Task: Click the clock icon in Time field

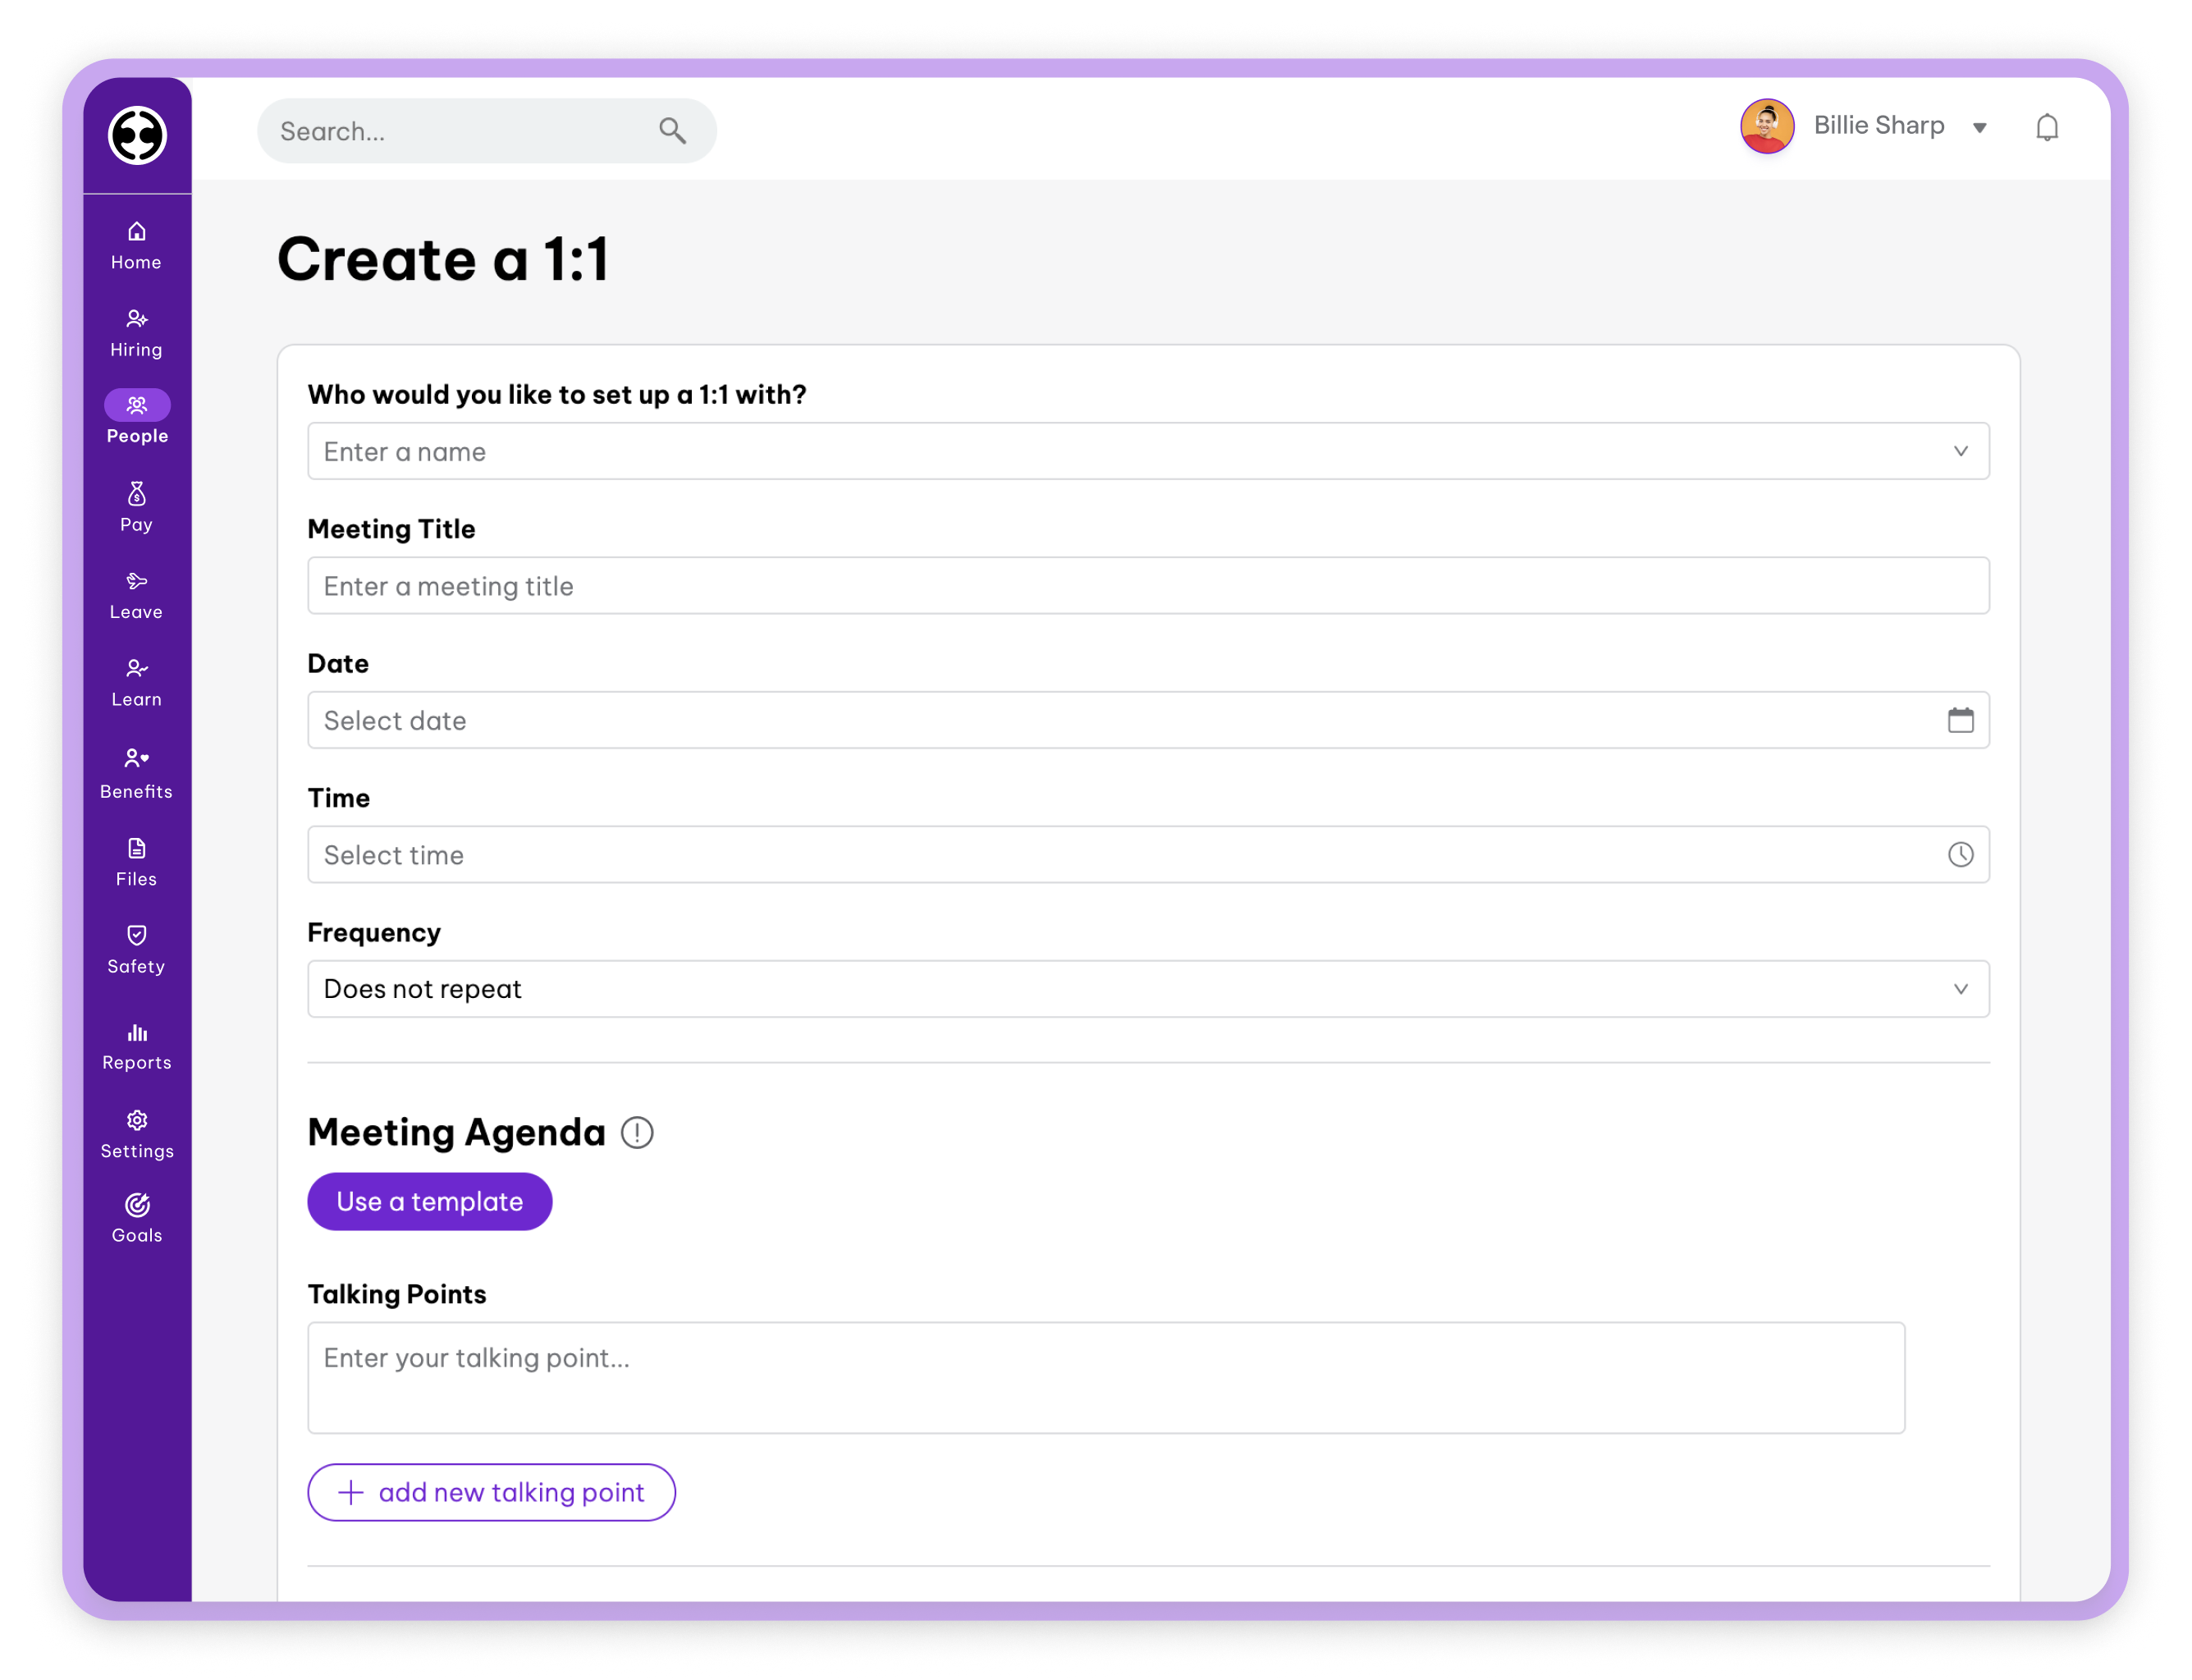Action: [1960, 854]
